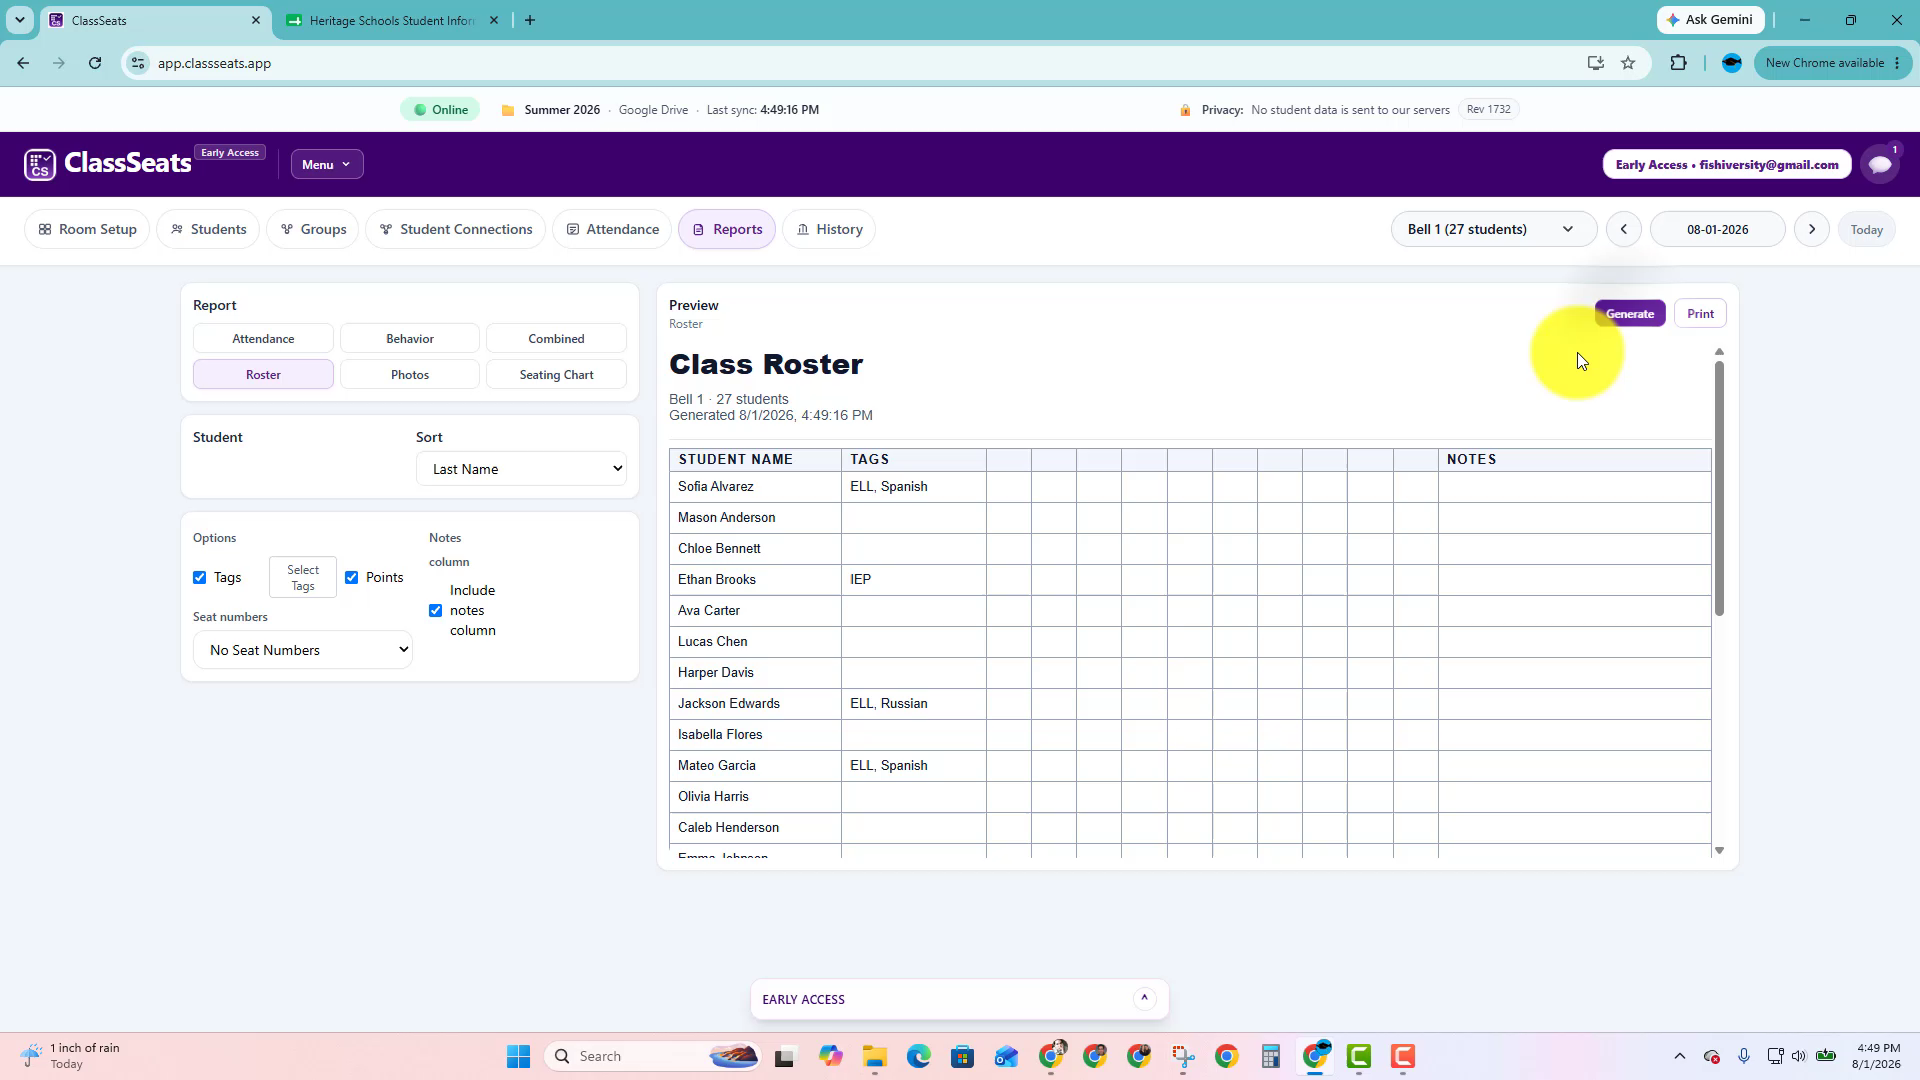
Task: Uncheck the Tags option checkbox
Action: pos(200,577)
